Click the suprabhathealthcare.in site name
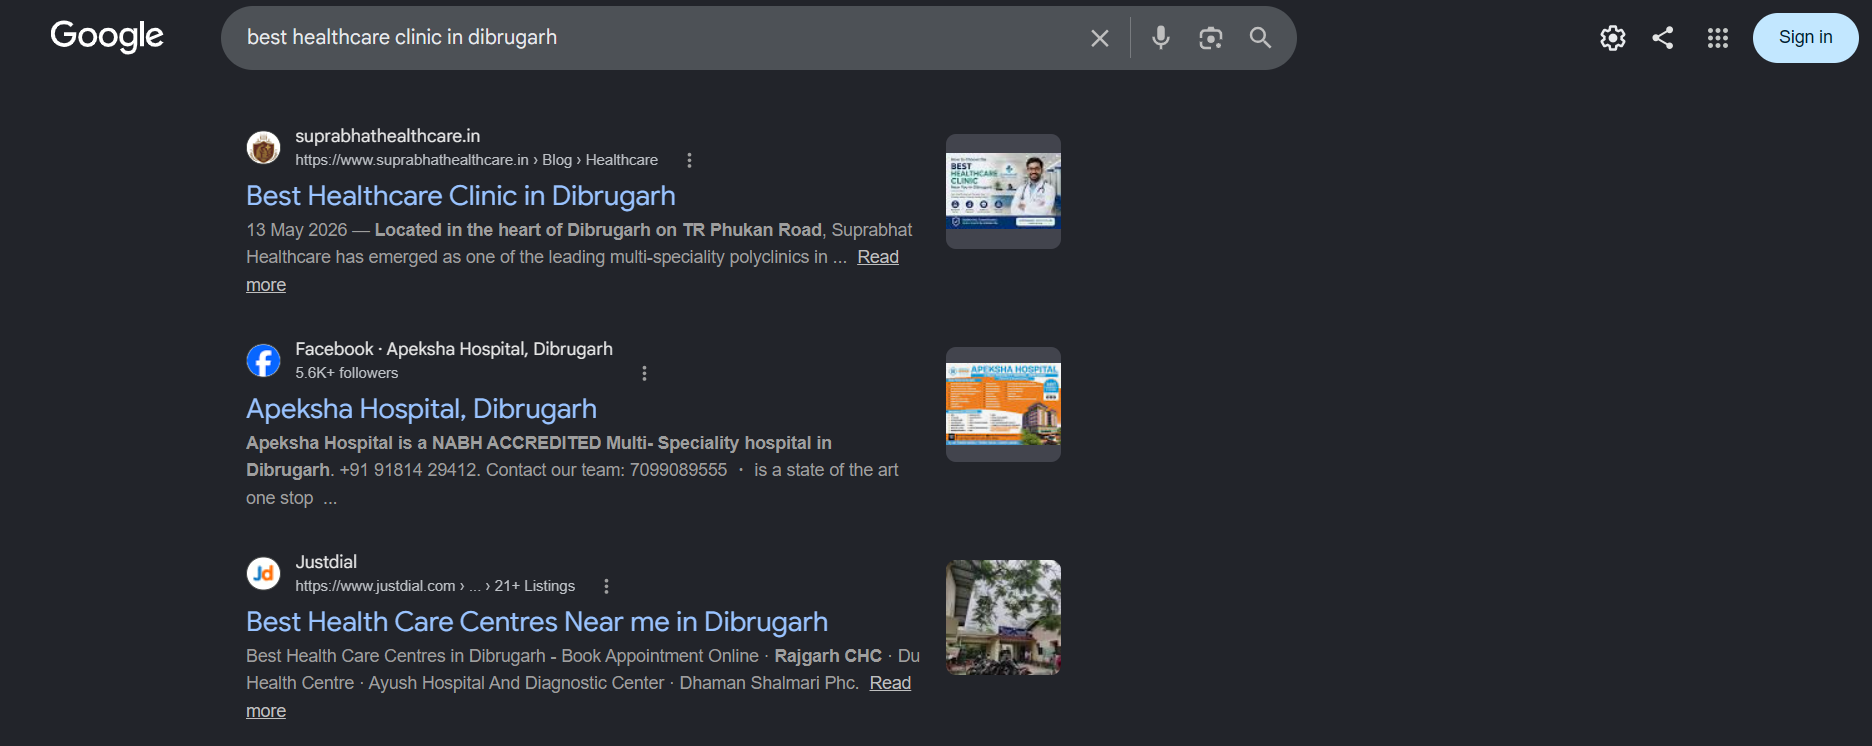This screenshot has height=746, width=1872. point(387,136)
